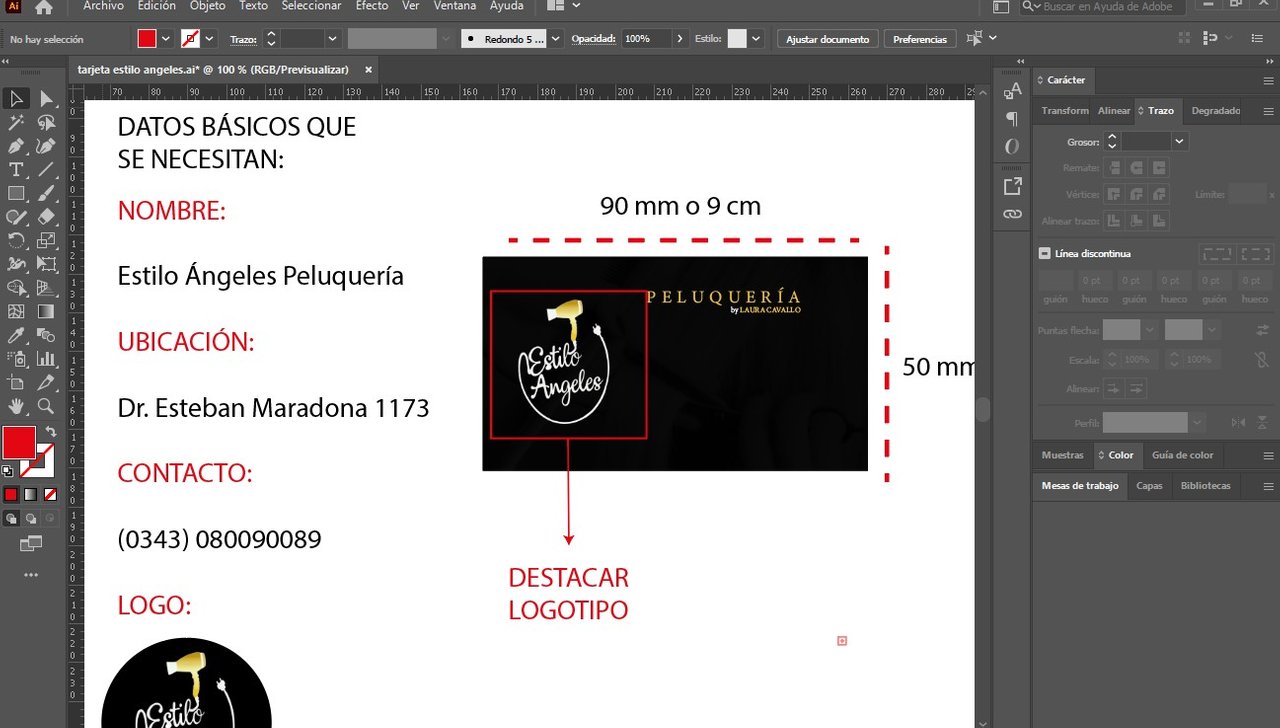
Task: Open the Links panel icon
Action: [x=1012, y=214]
